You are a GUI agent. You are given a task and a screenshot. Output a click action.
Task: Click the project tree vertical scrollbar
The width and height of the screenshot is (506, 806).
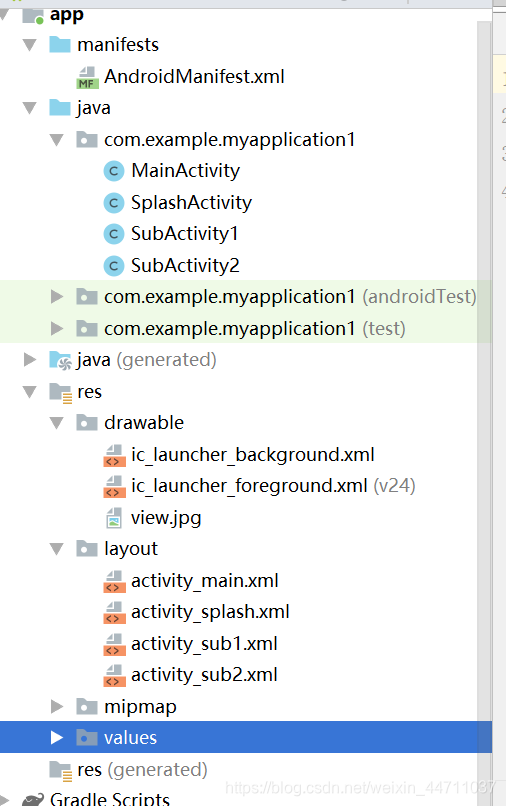(x=484, y=411)
